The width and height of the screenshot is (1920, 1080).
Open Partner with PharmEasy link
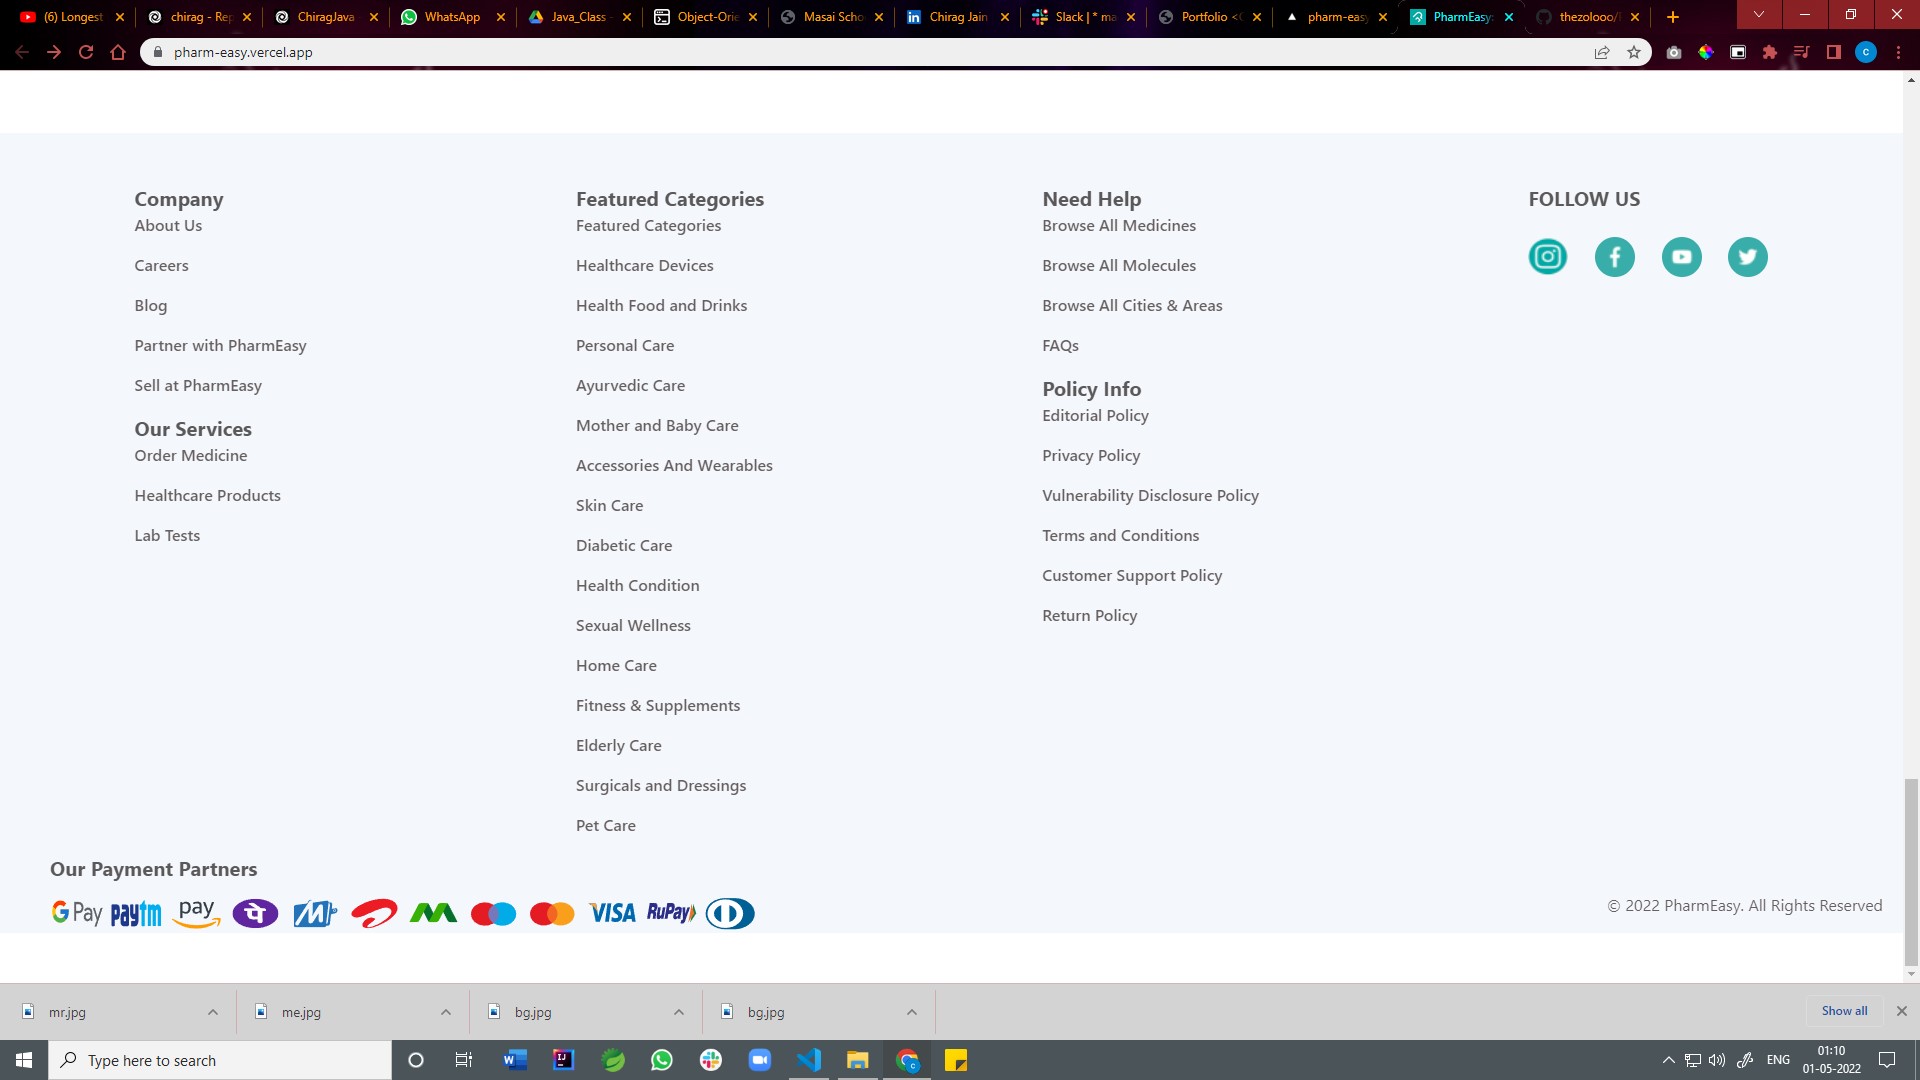pyautogui.click(x=220, y=346)
